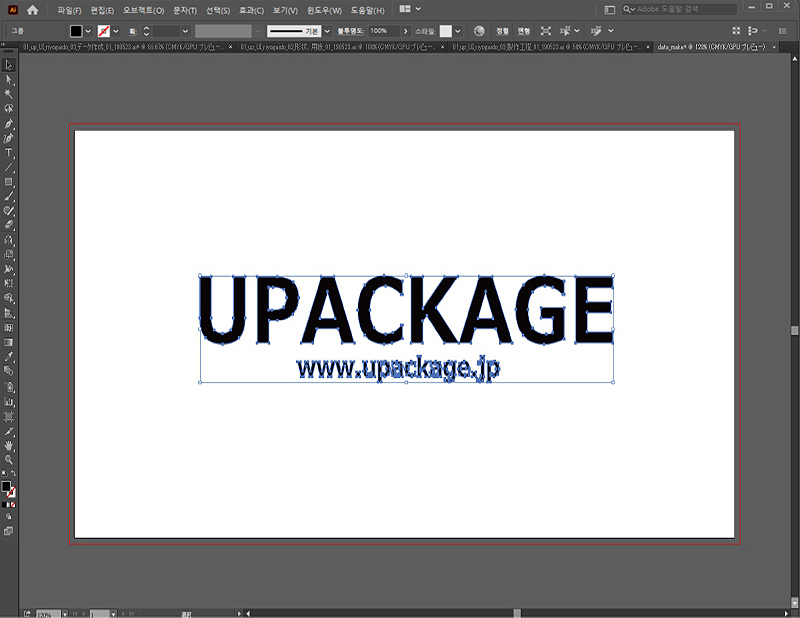Select the Artboard tool
Image resolution: width=800 pixels, height=618 pixels.
[x=8, y=417]
